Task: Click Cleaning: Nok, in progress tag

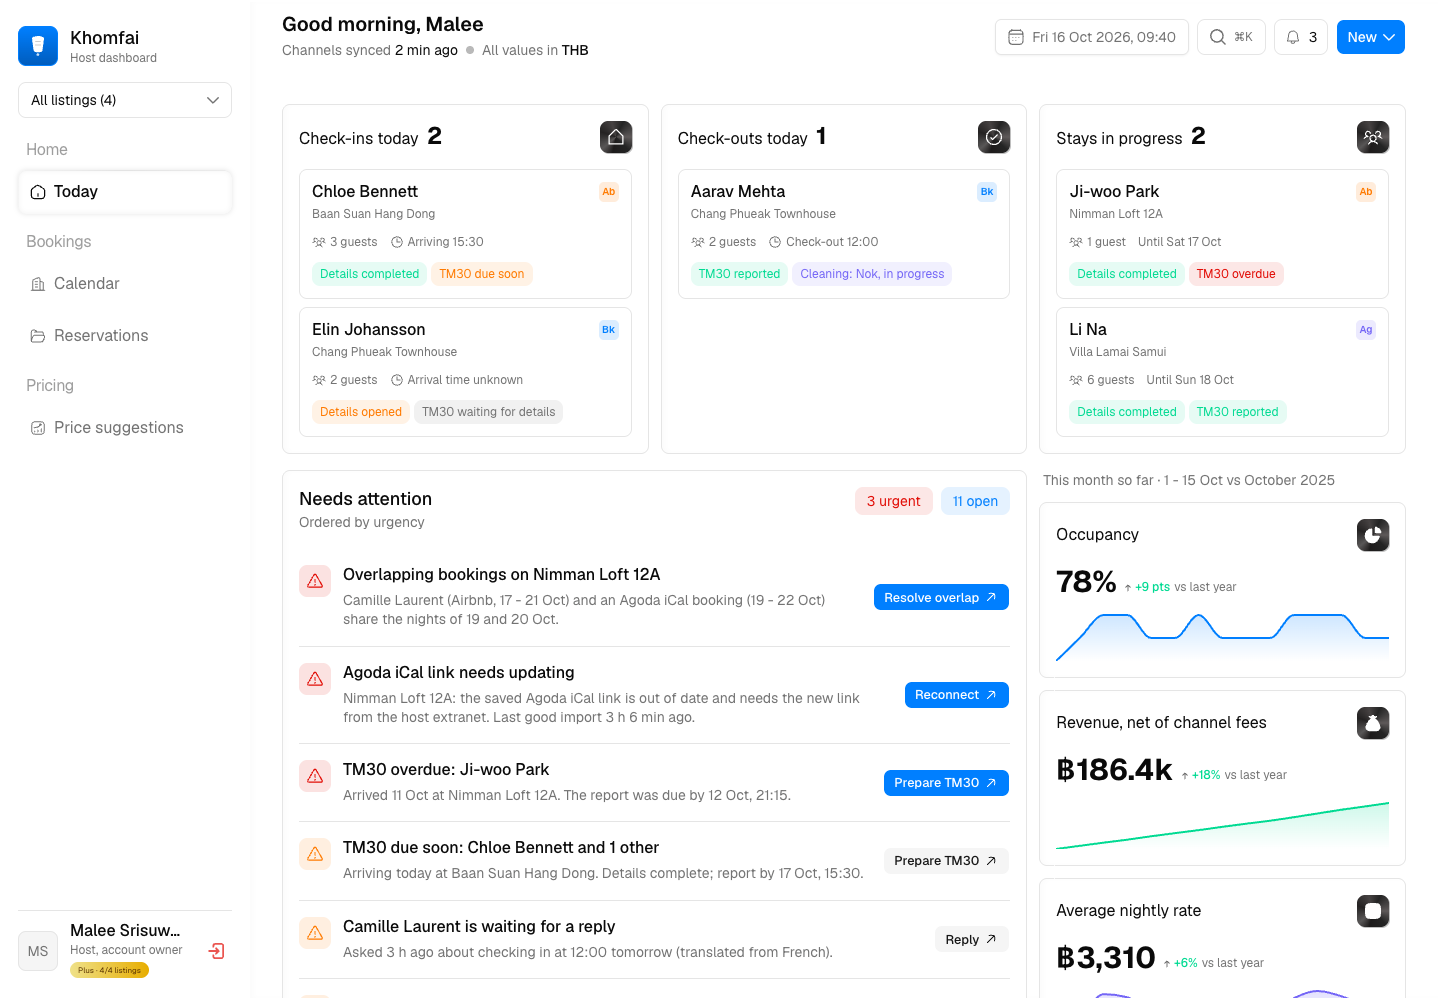Action: tap(872, 274)
